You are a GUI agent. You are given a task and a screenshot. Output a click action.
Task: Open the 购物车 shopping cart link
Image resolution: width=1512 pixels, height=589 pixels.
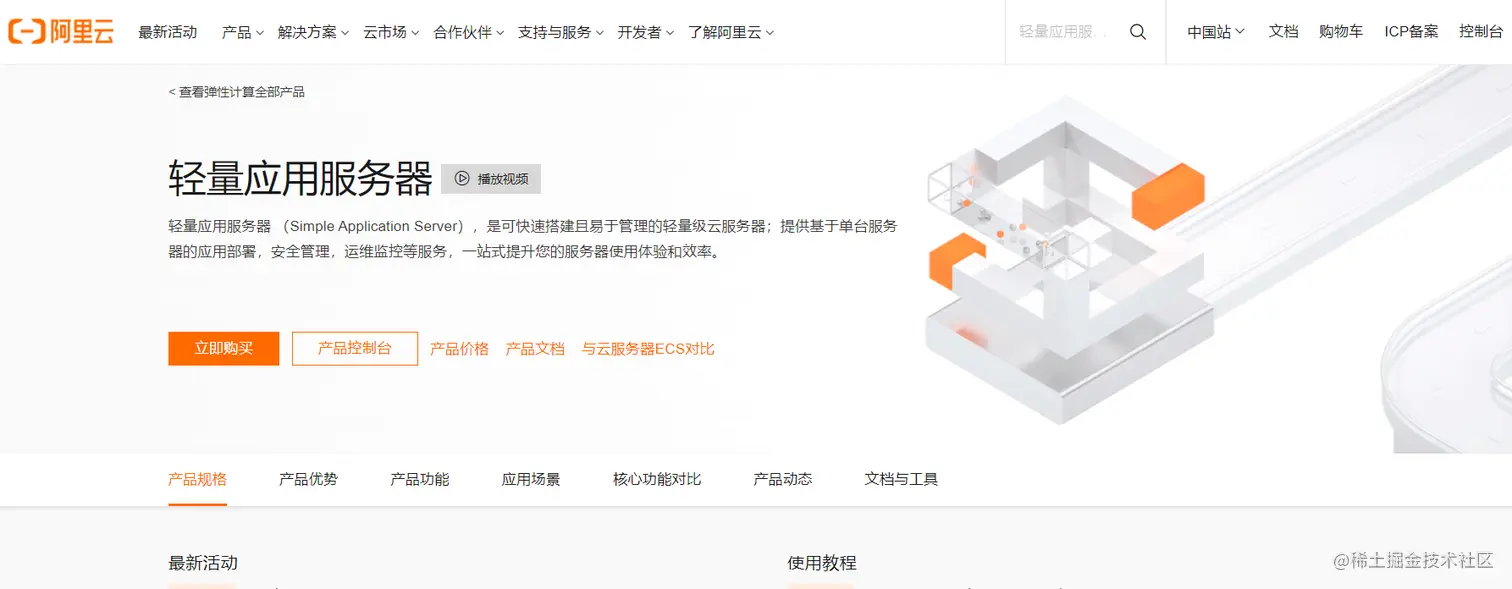tap(1341, 32)
